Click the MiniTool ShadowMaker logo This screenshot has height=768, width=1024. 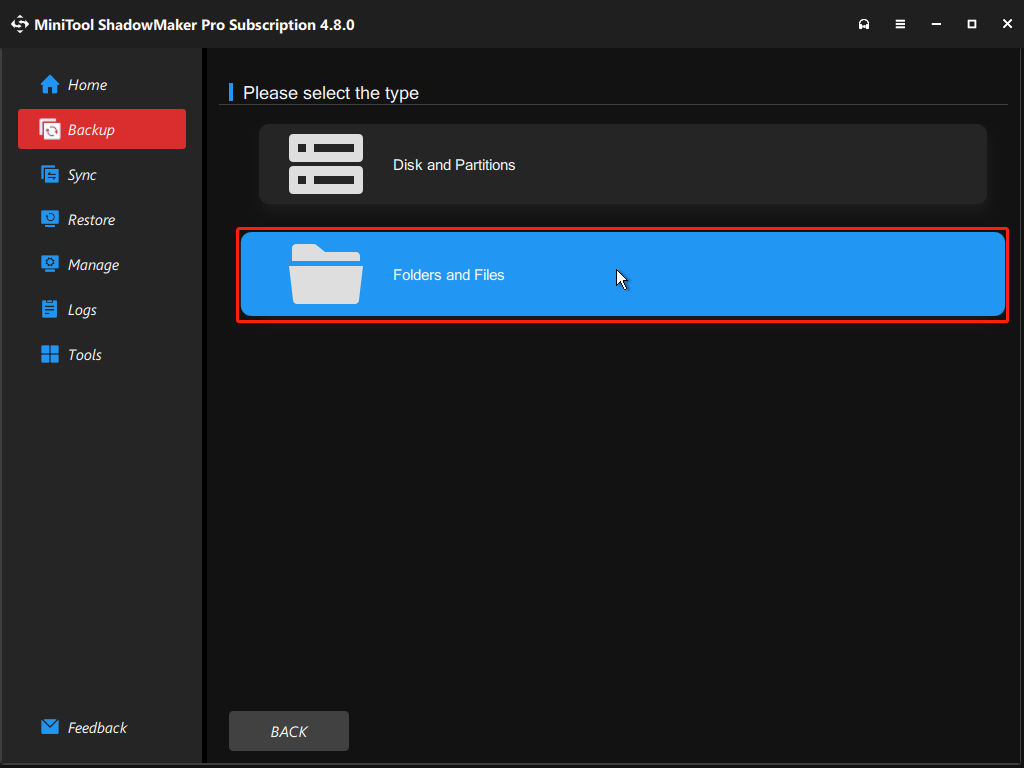19,23
